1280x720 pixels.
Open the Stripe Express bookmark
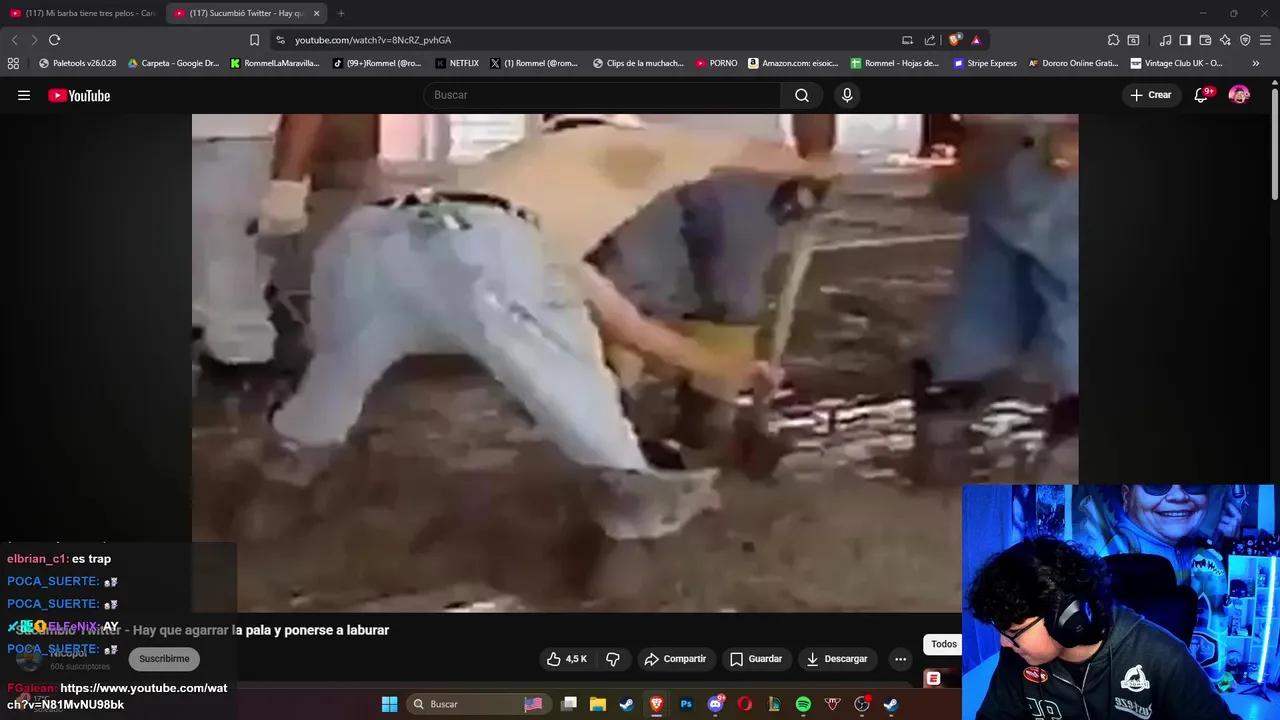pos(985,63)
